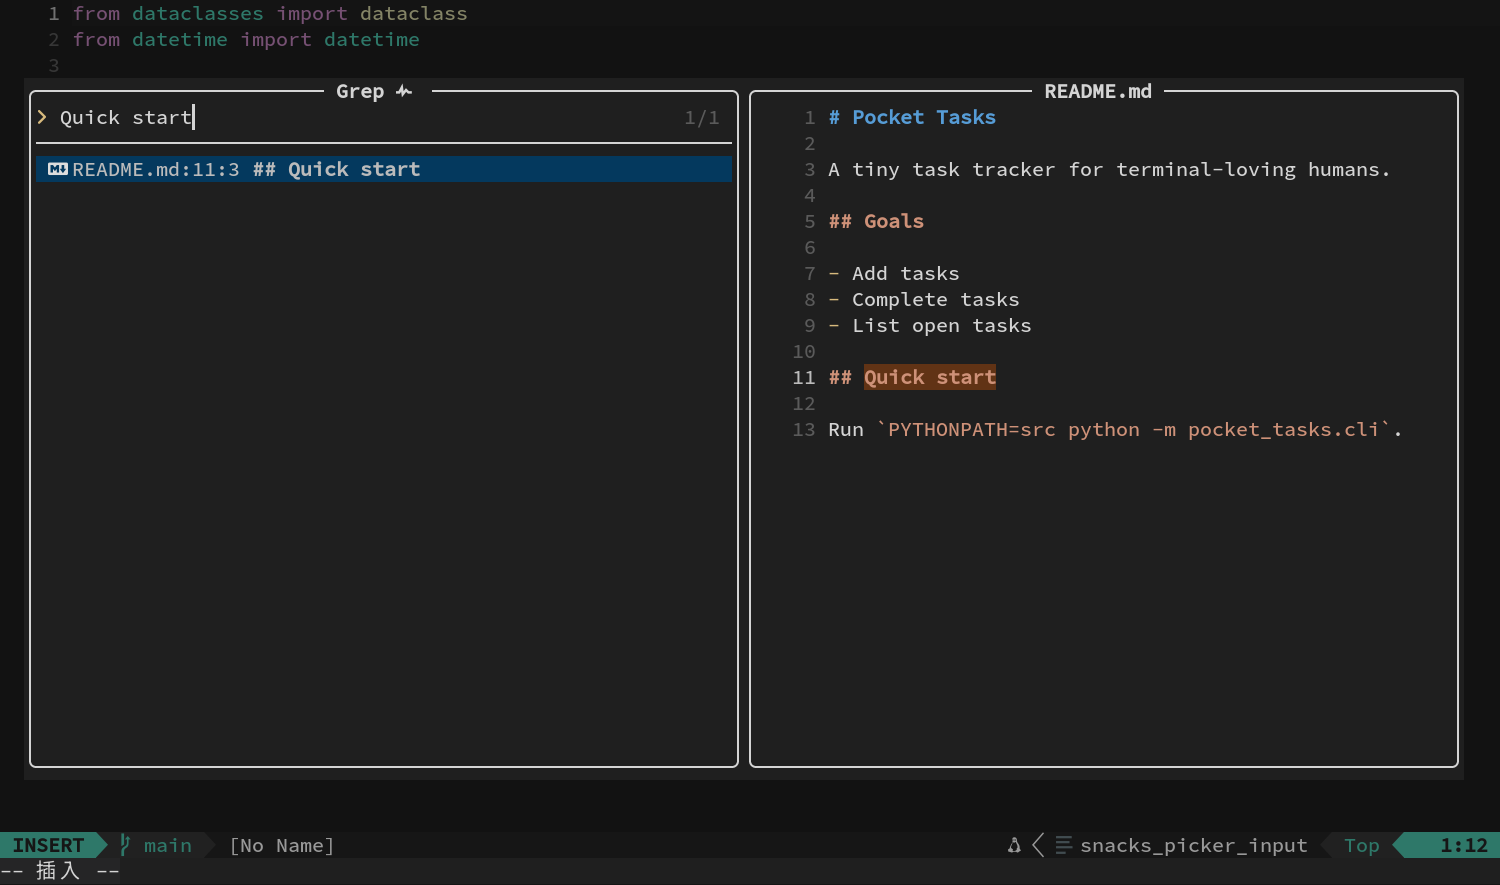Click the Grep picker title
This screenshot has width=1500, height=885.
[x=360, y=91]
